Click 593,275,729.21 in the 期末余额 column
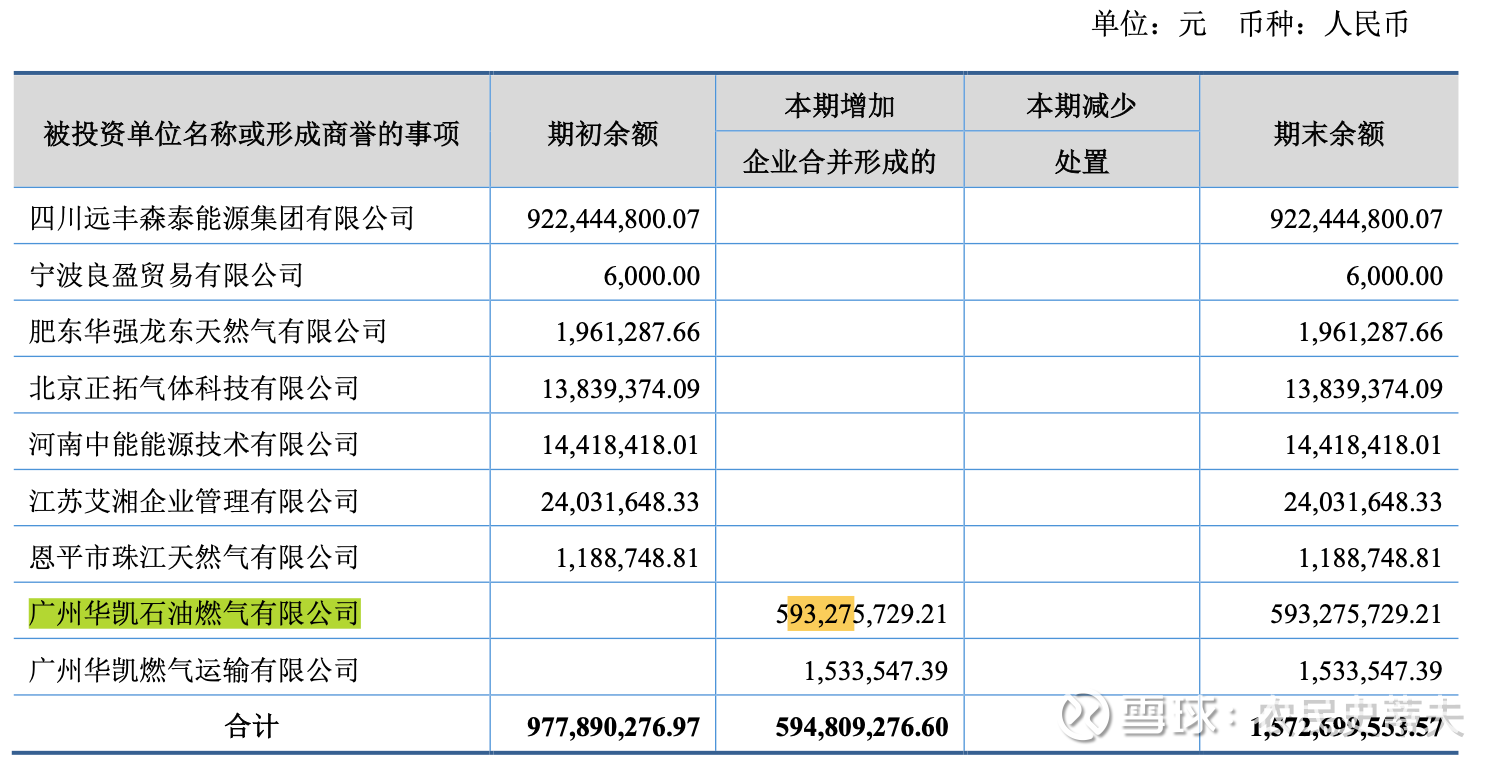The width and height of the screenshot is (1508, 764). (1356, 613)
